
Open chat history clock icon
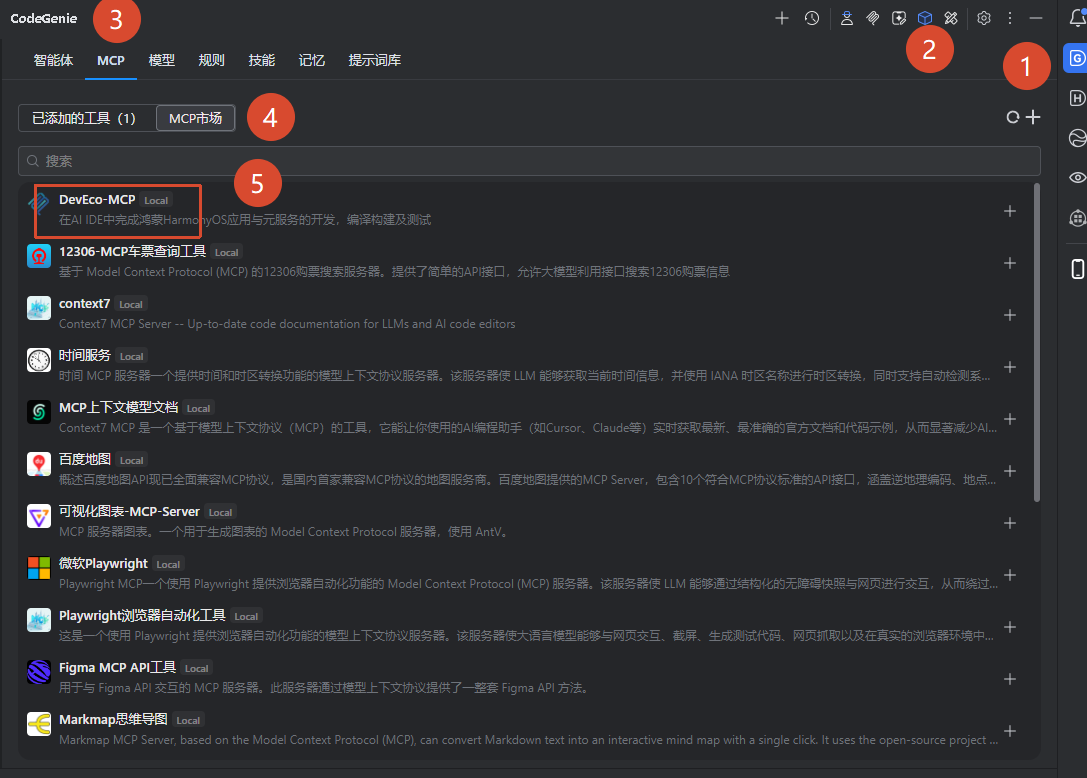(812, 18)
